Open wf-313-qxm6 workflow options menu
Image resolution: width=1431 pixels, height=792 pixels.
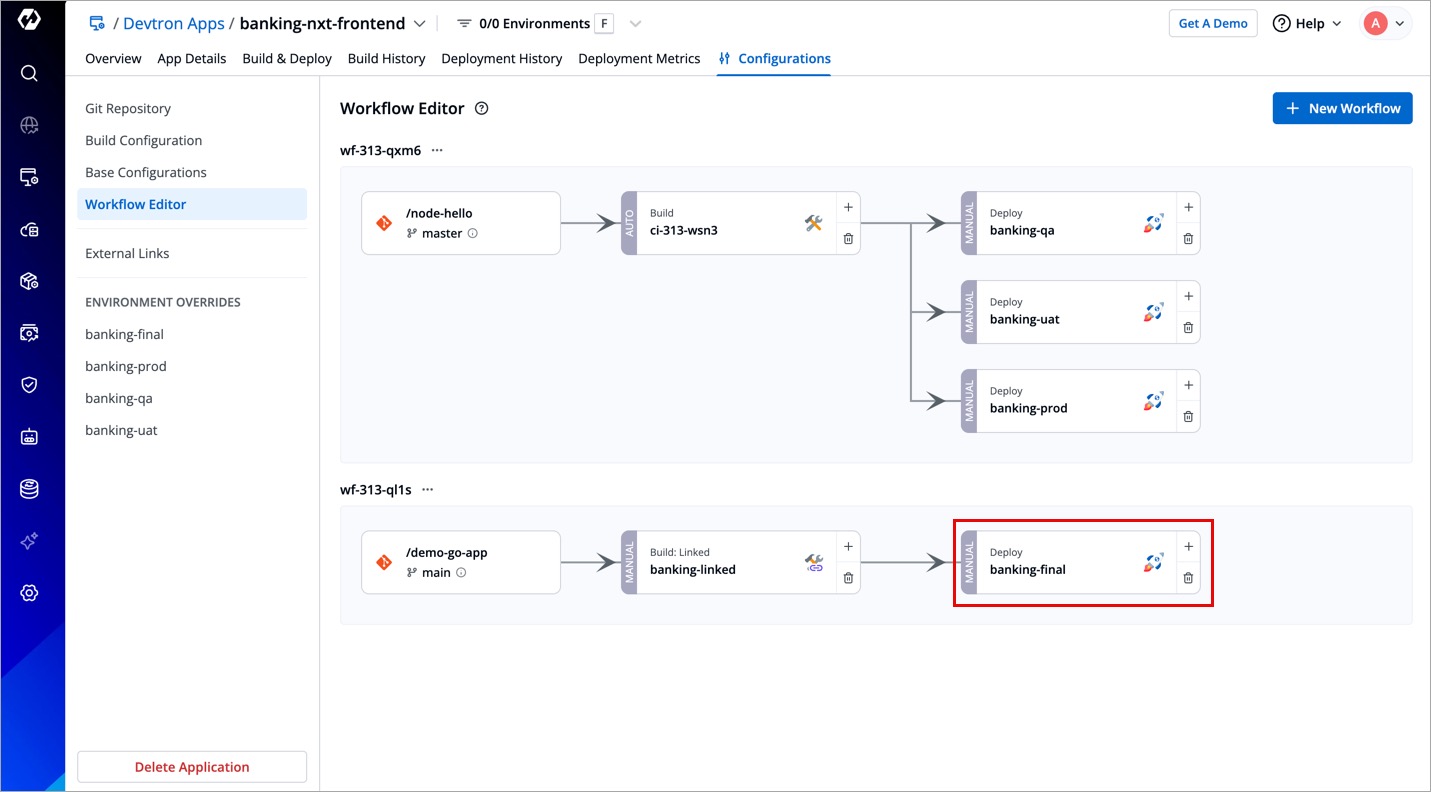click(x=437, y=151)
